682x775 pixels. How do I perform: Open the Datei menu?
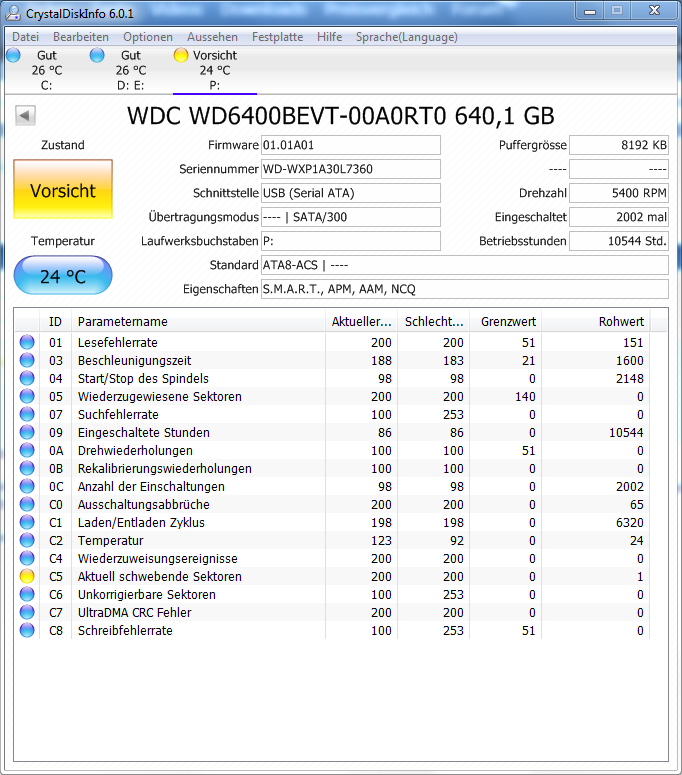(x=25, y=37)
